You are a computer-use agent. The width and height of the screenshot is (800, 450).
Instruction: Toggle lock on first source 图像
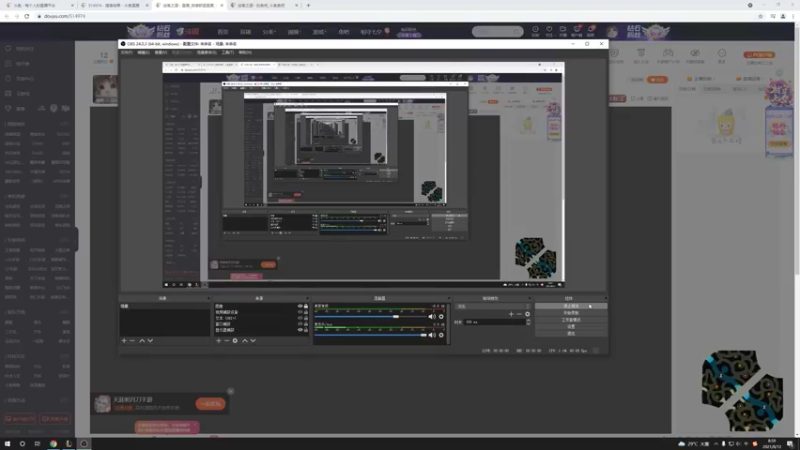[306, 306]
